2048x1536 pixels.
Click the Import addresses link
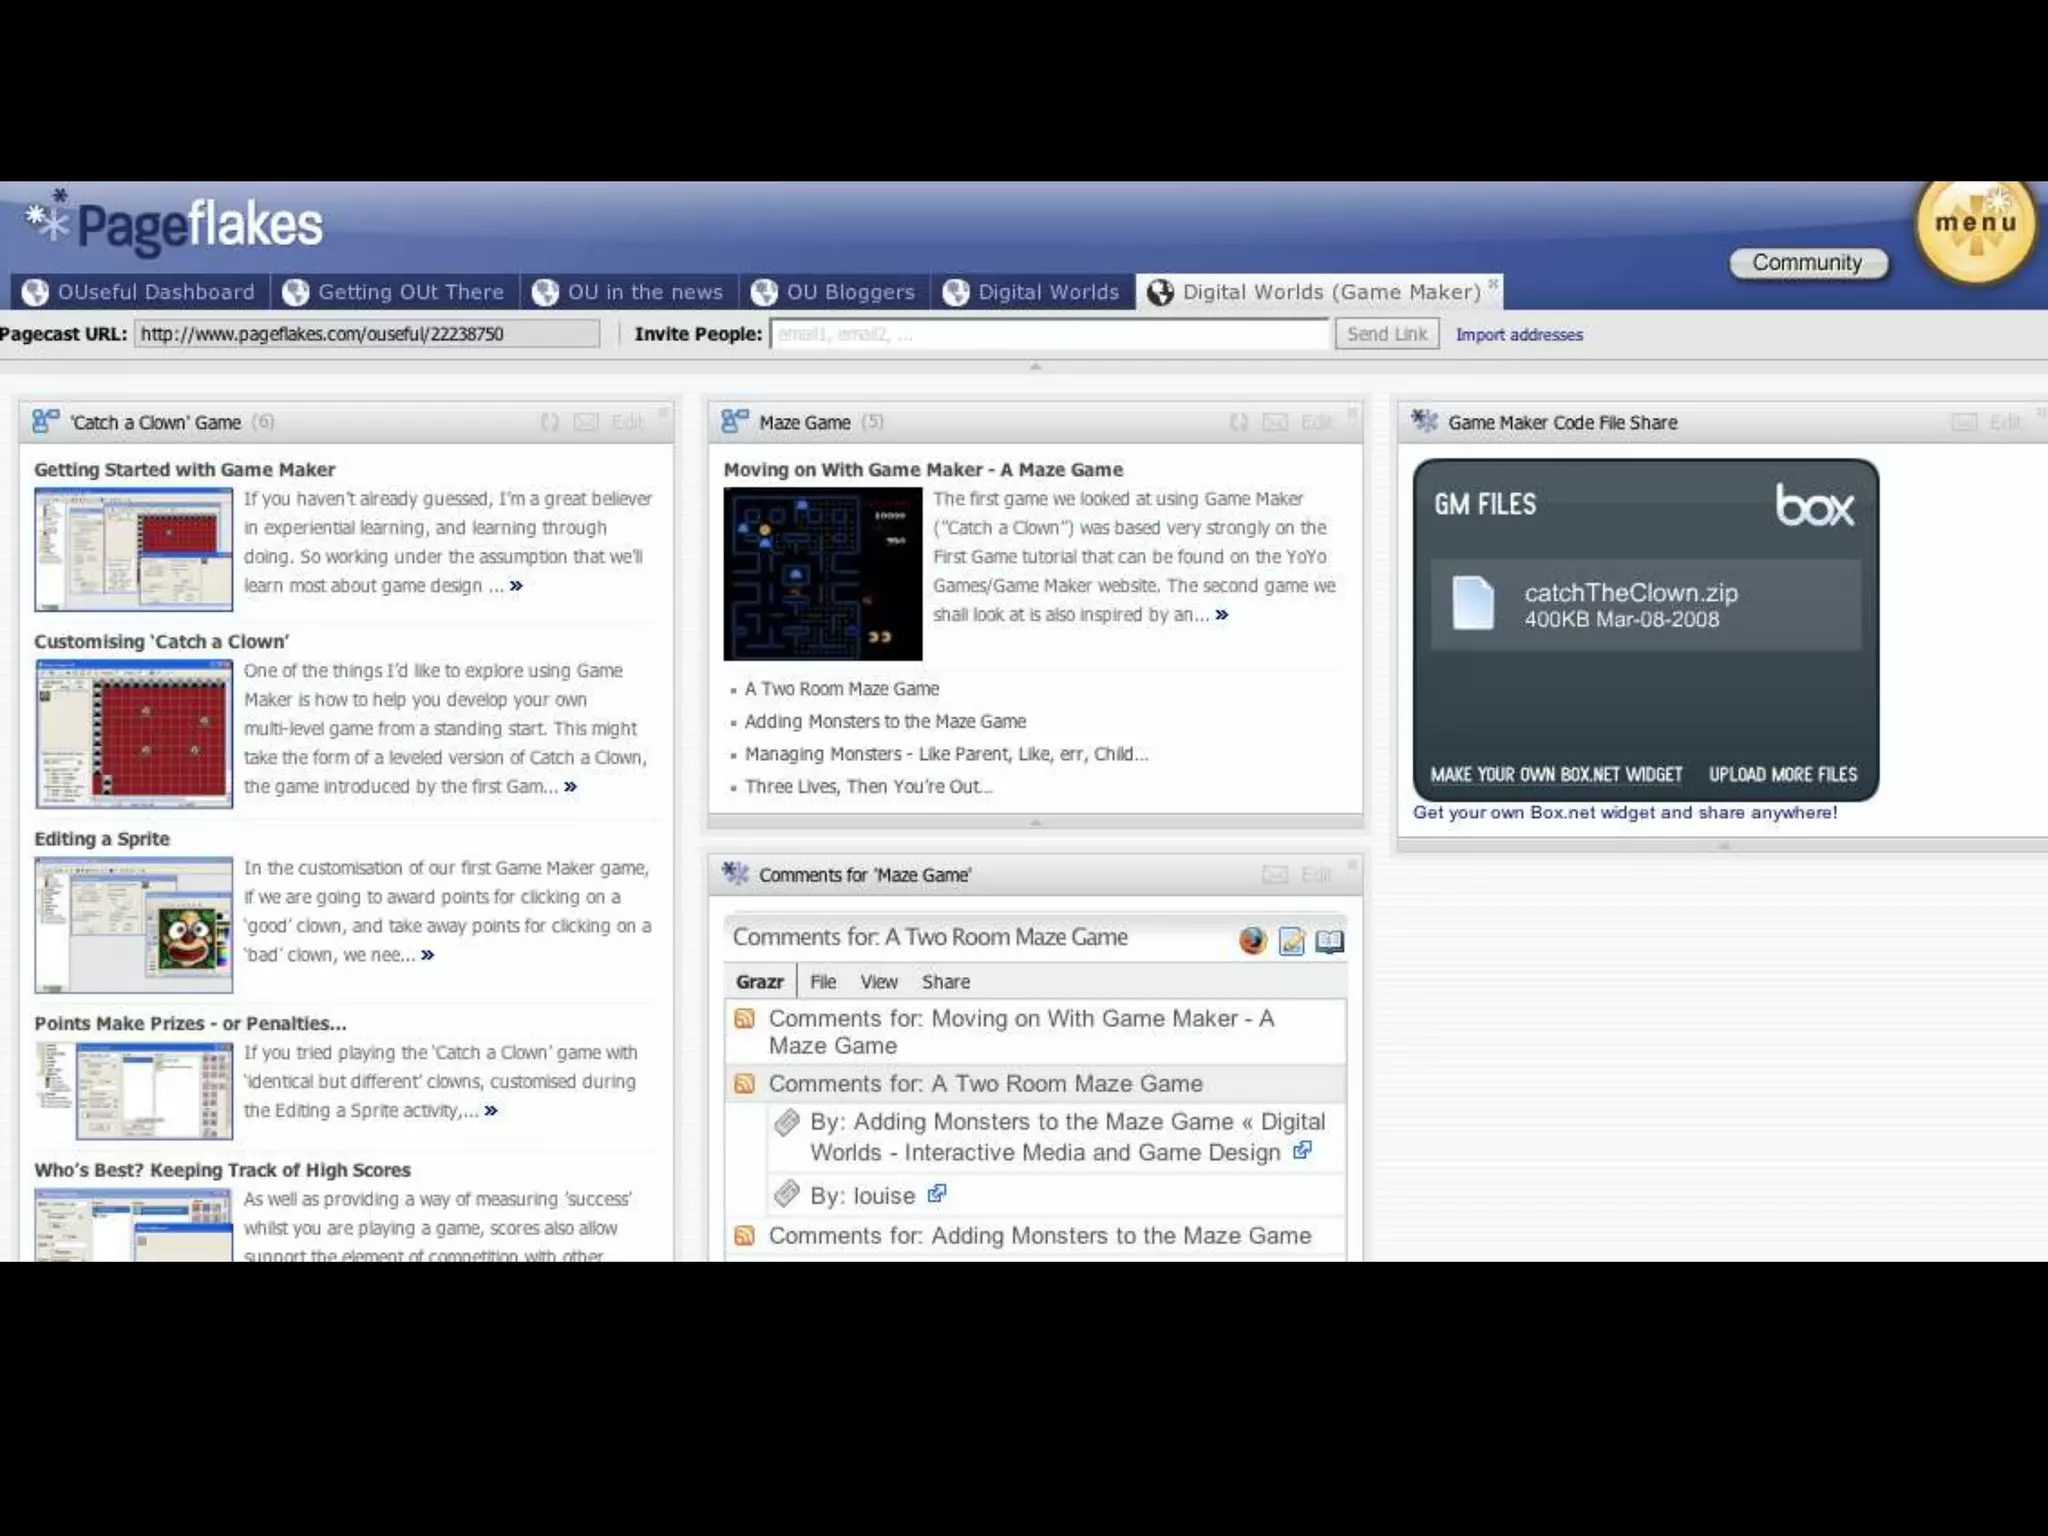1518,335
